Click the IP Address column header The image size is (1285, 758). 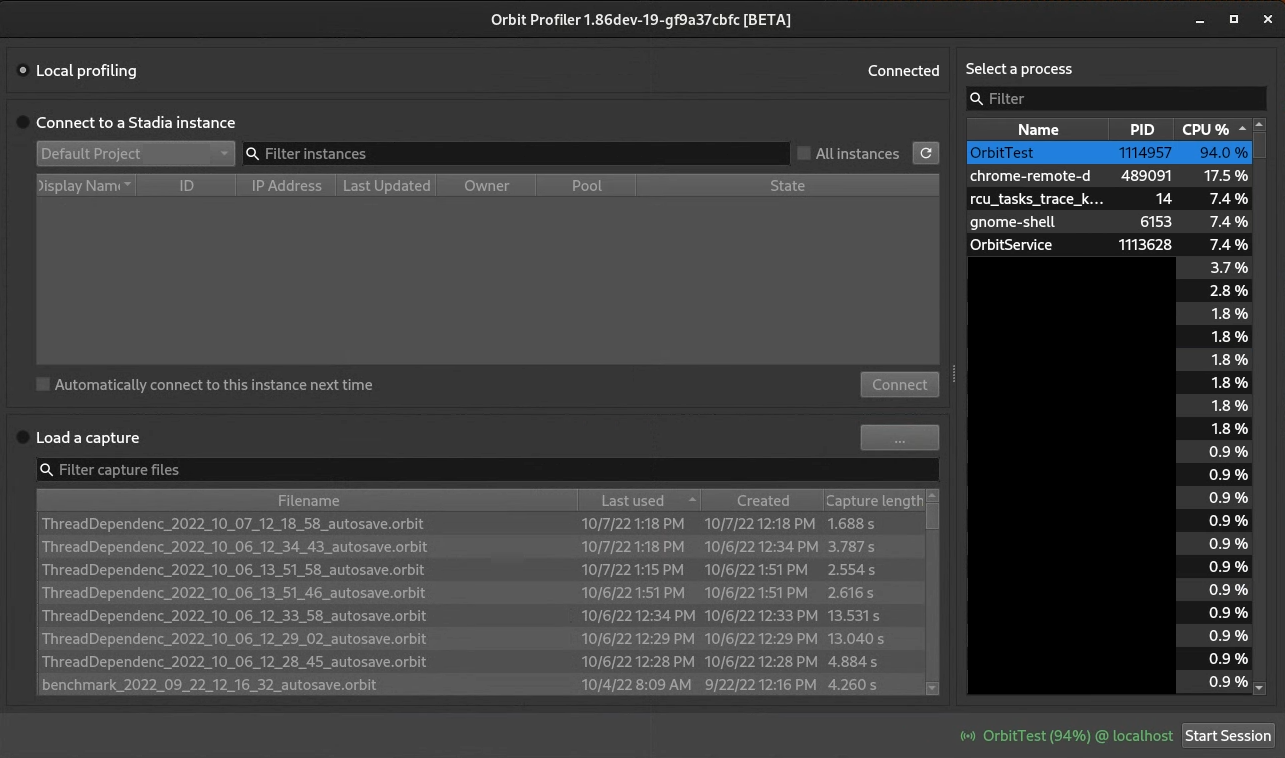coord(287,186)
